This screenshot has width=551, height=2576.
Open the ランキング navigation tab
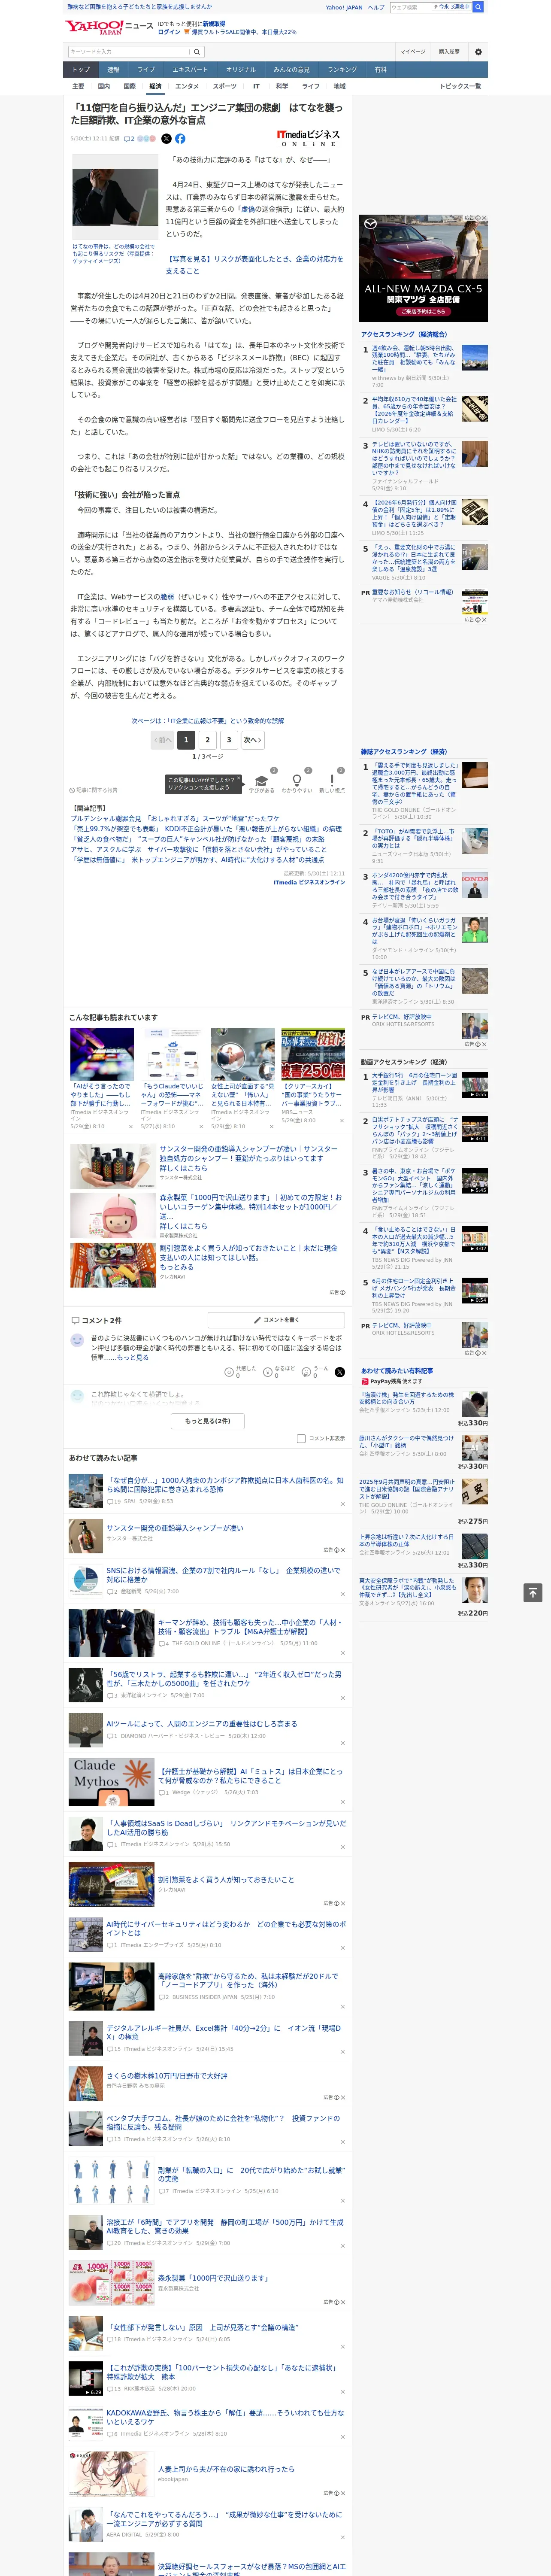[x=342, y=70]
